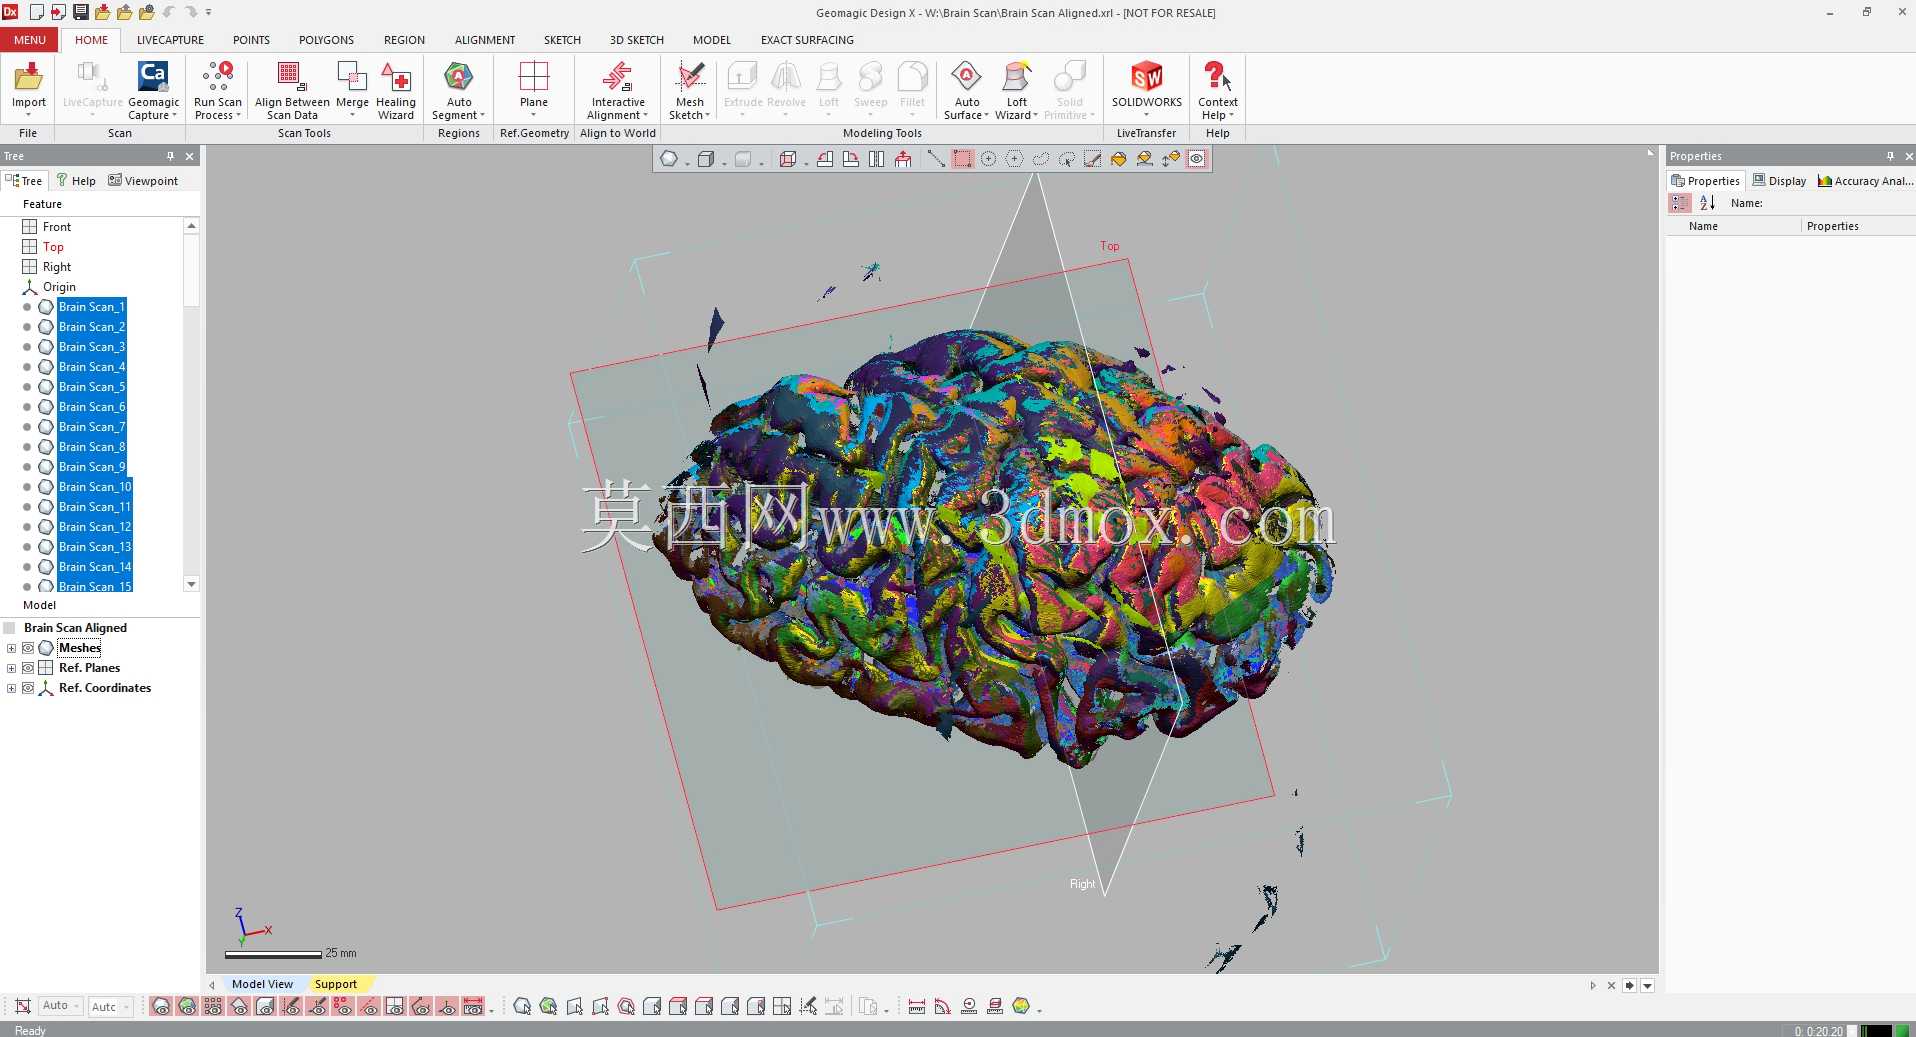Toggle the gray dot beside Brain Scan_3

tap(27, 347)
